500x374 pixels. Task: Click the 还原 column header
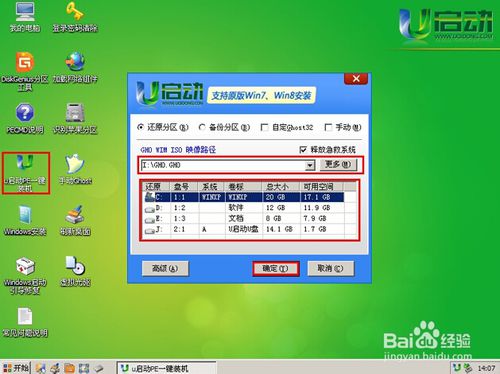click(x=156, y=187)
